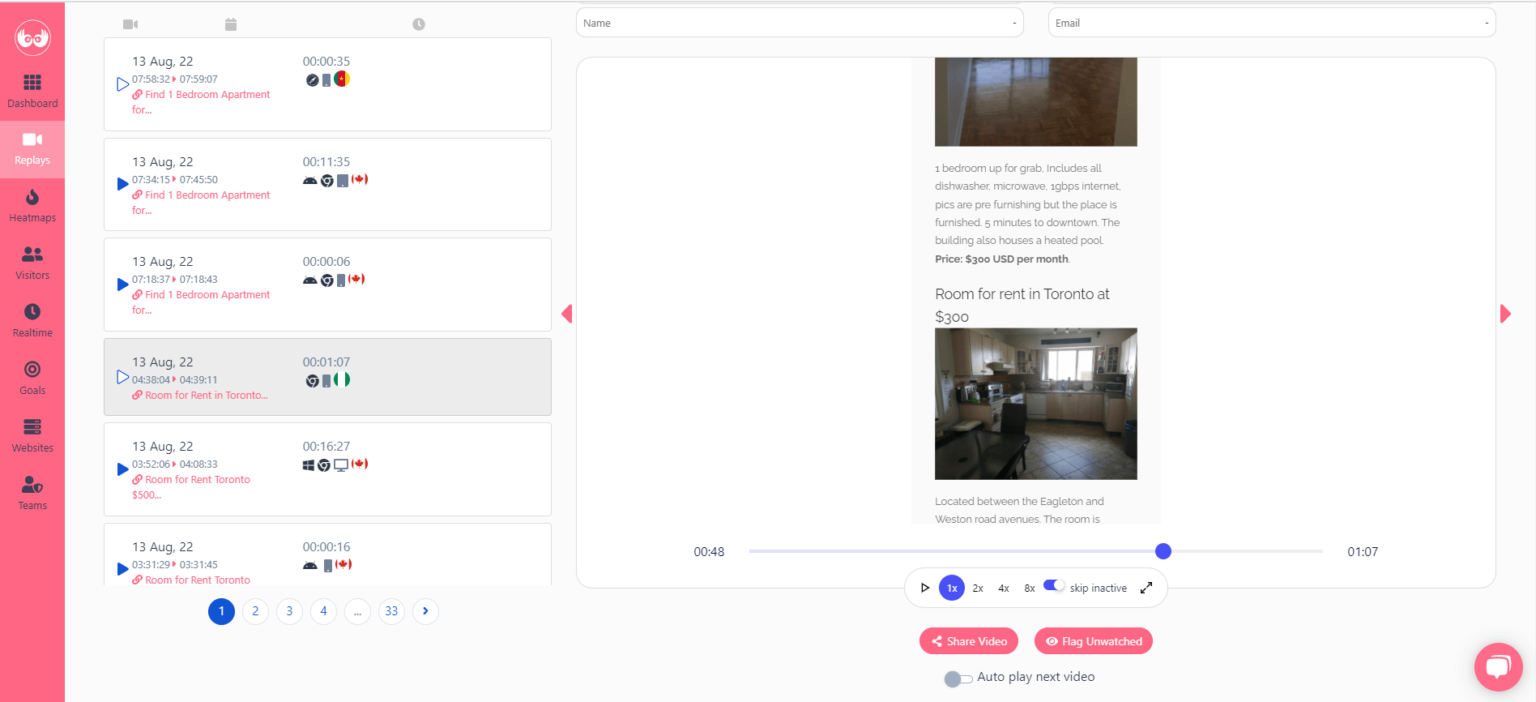The width and height of the screenshot is (1536, 702).
Task: Expand the Email dropdown filter
Action: click(1271, 23)
